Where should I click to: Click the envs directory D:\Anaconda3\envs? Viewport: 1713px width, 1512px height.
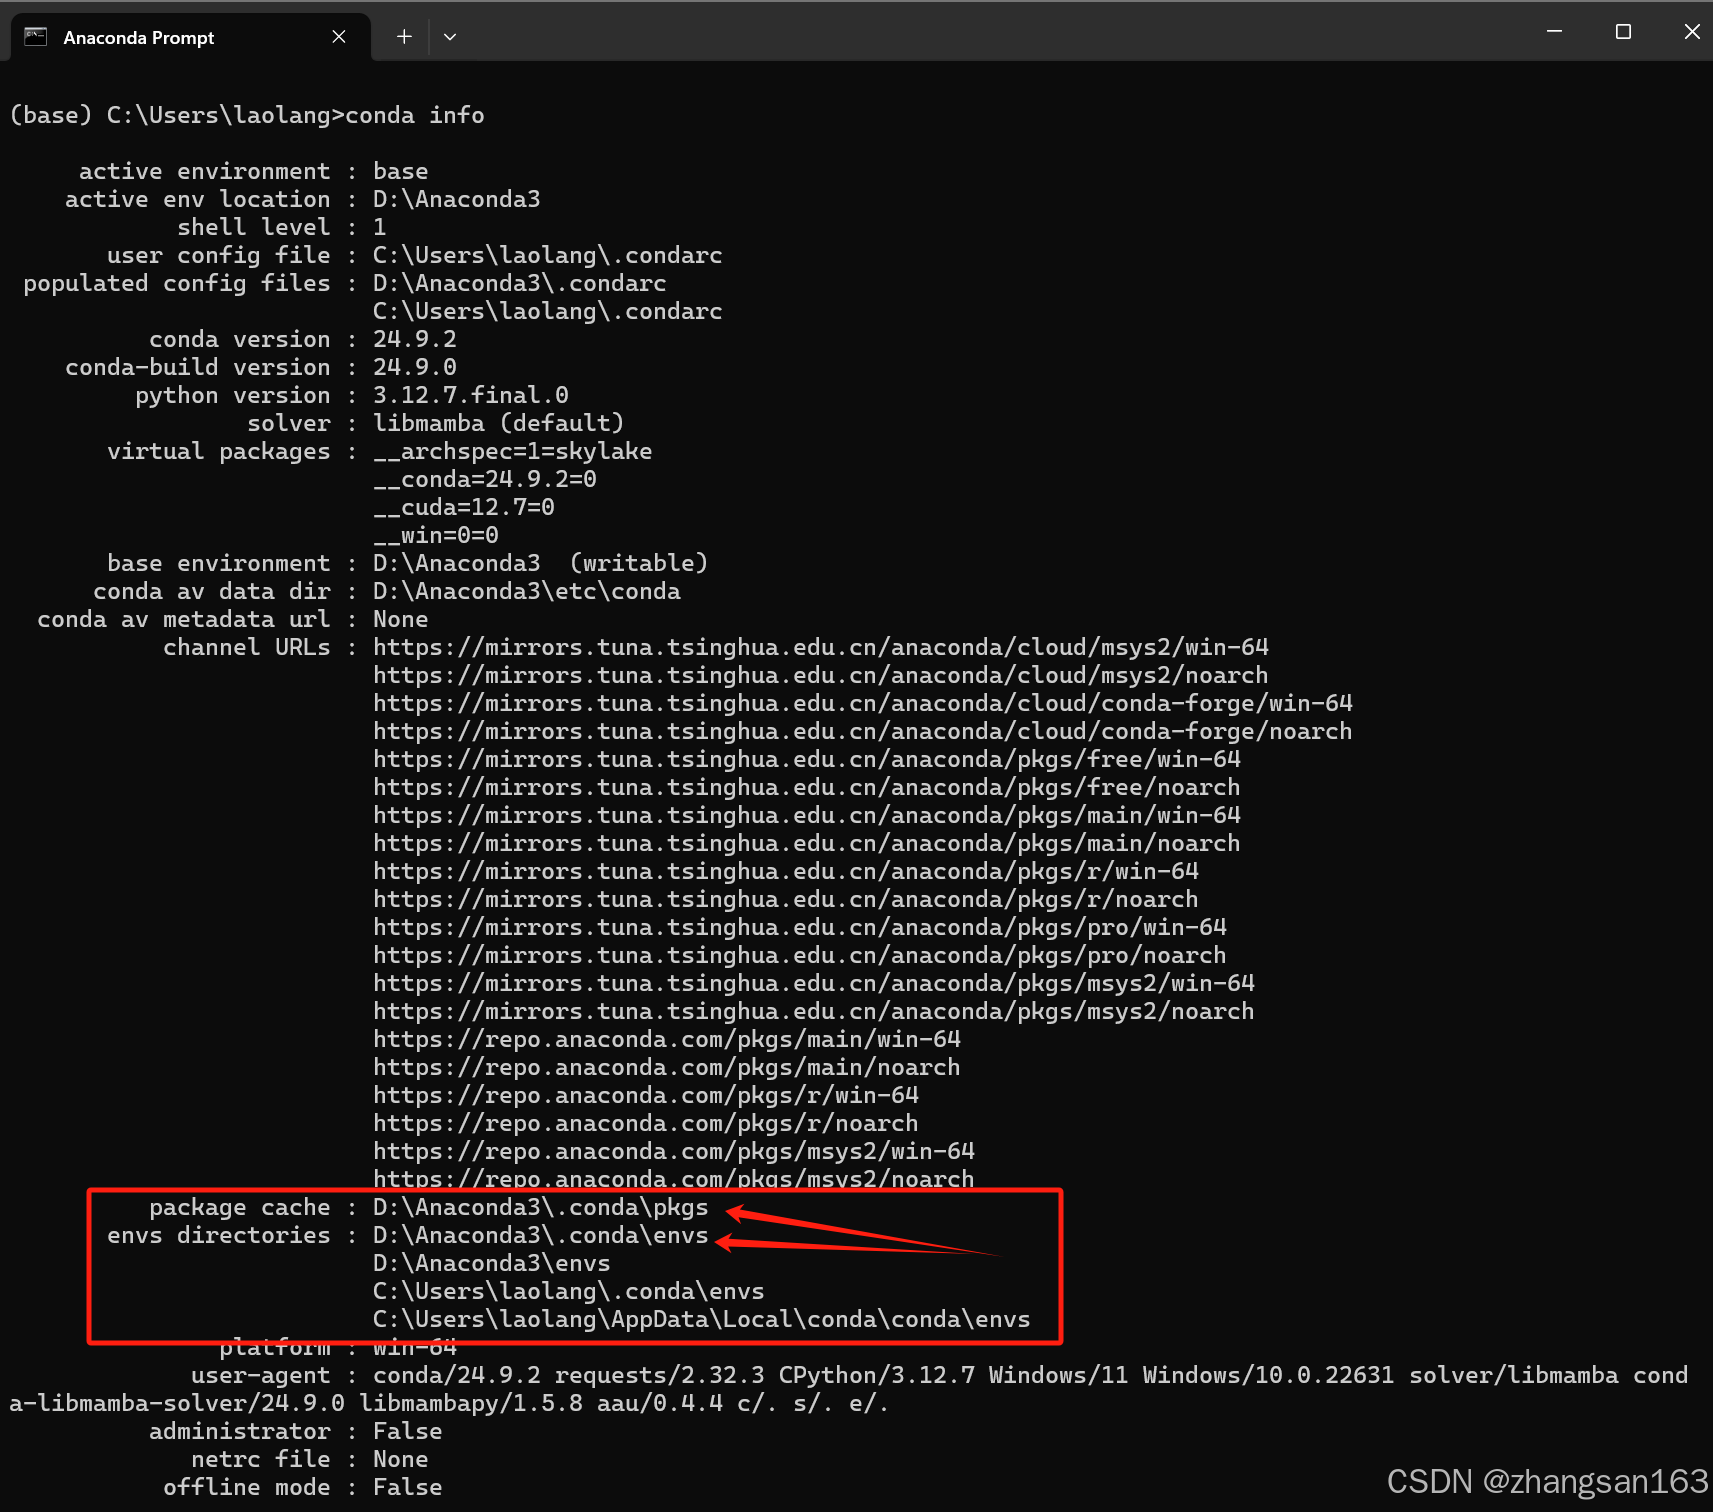click(x=491, y=1263)
